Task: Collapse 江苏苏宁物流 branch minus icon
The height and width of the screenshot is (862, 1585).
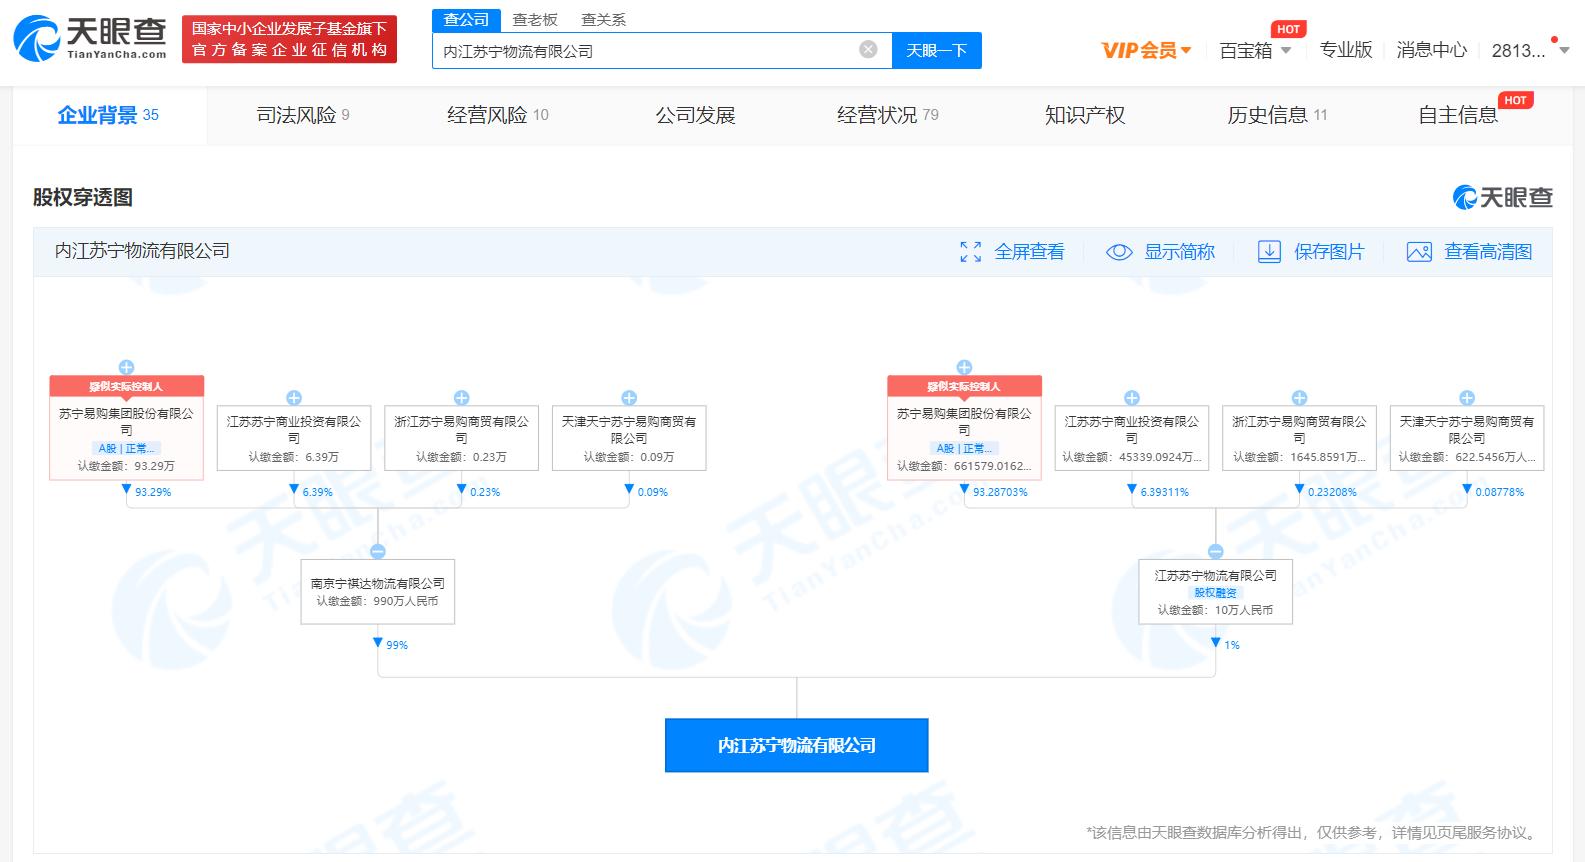Action: [x=1216, y=551]
